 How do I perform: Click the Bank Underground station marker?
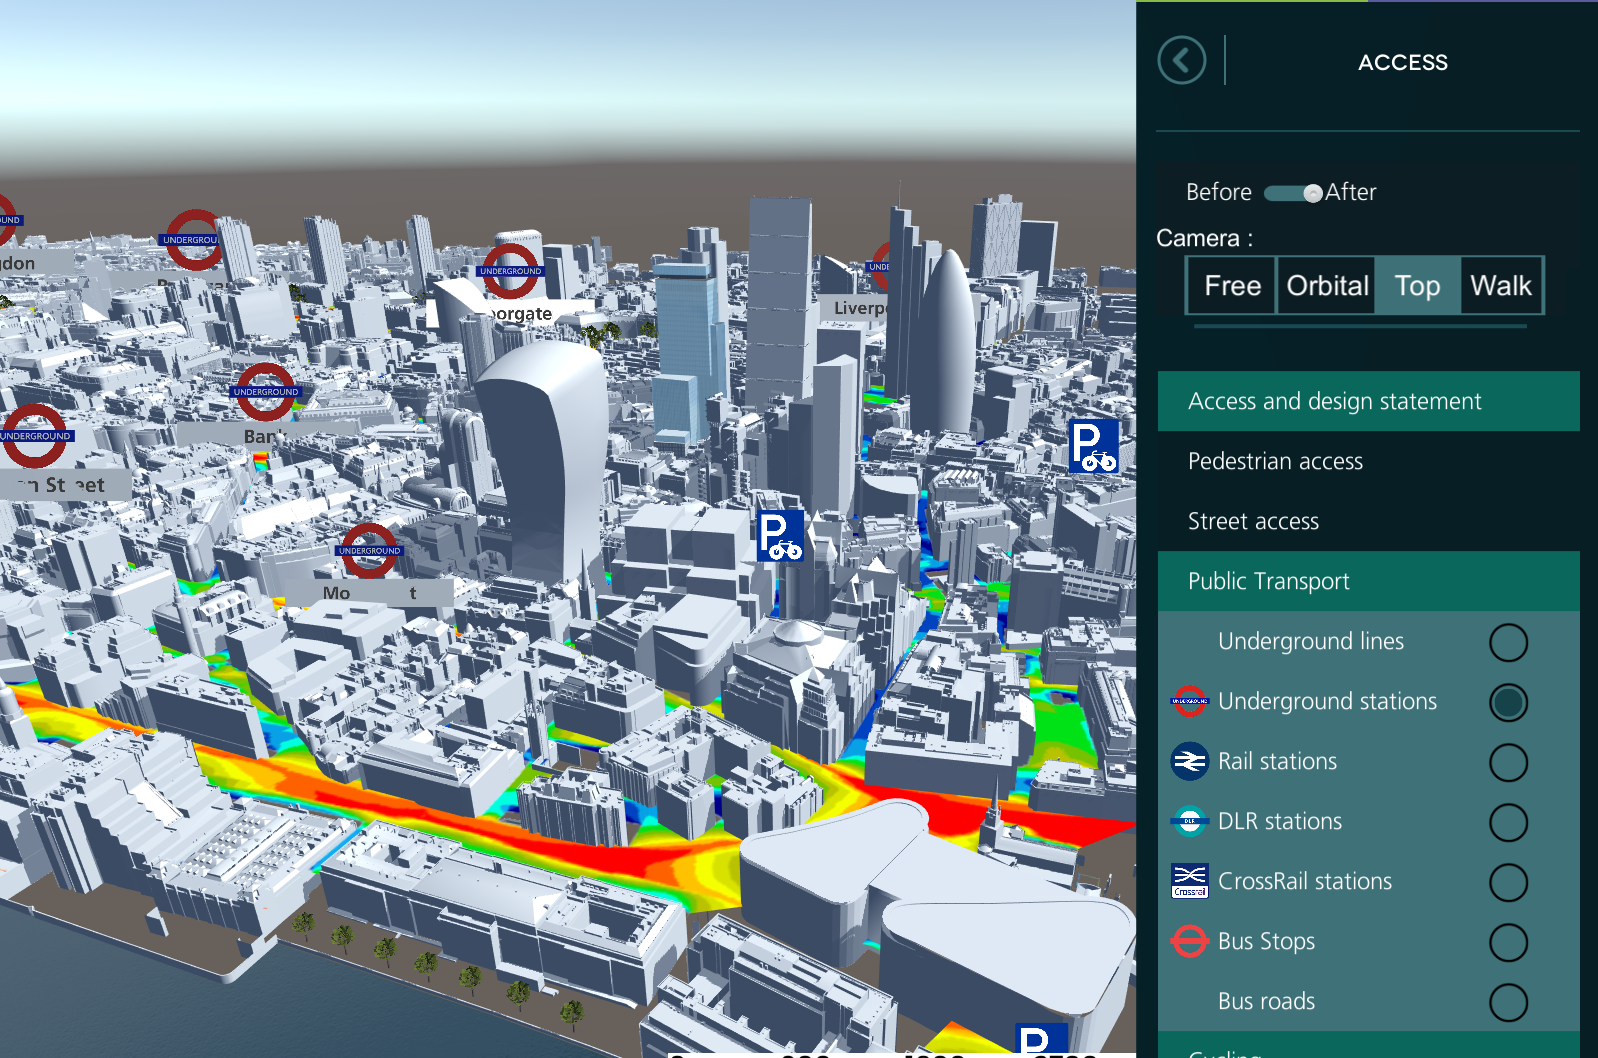pos(265,392)
